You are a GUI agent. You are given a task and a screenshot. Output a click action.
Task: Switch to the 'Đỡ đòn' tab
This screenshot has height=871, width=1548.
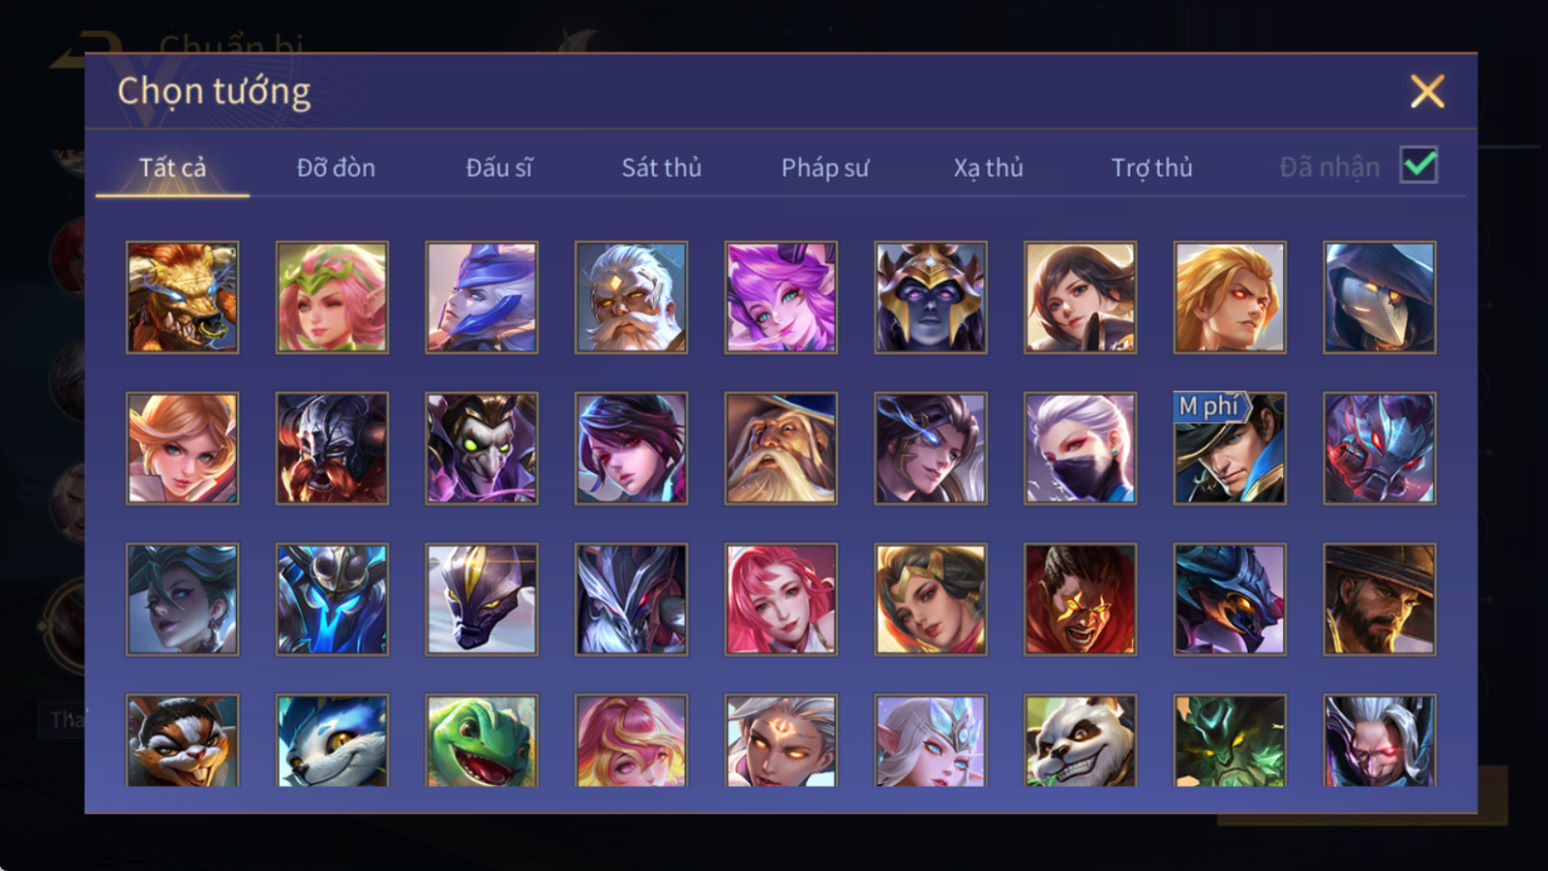(x=336, y=167)
